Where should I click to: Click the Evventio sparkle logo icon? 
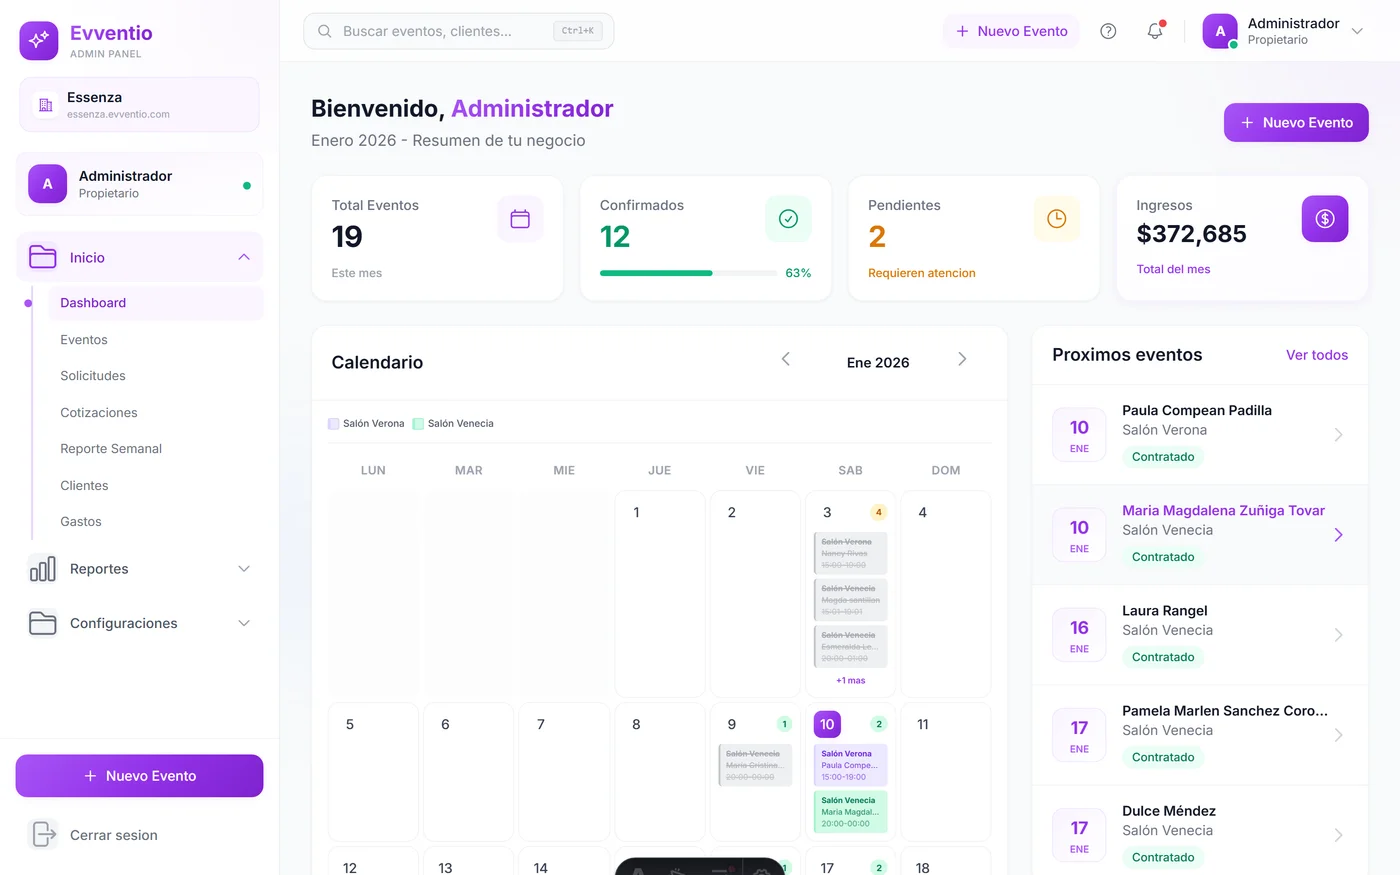39,40
